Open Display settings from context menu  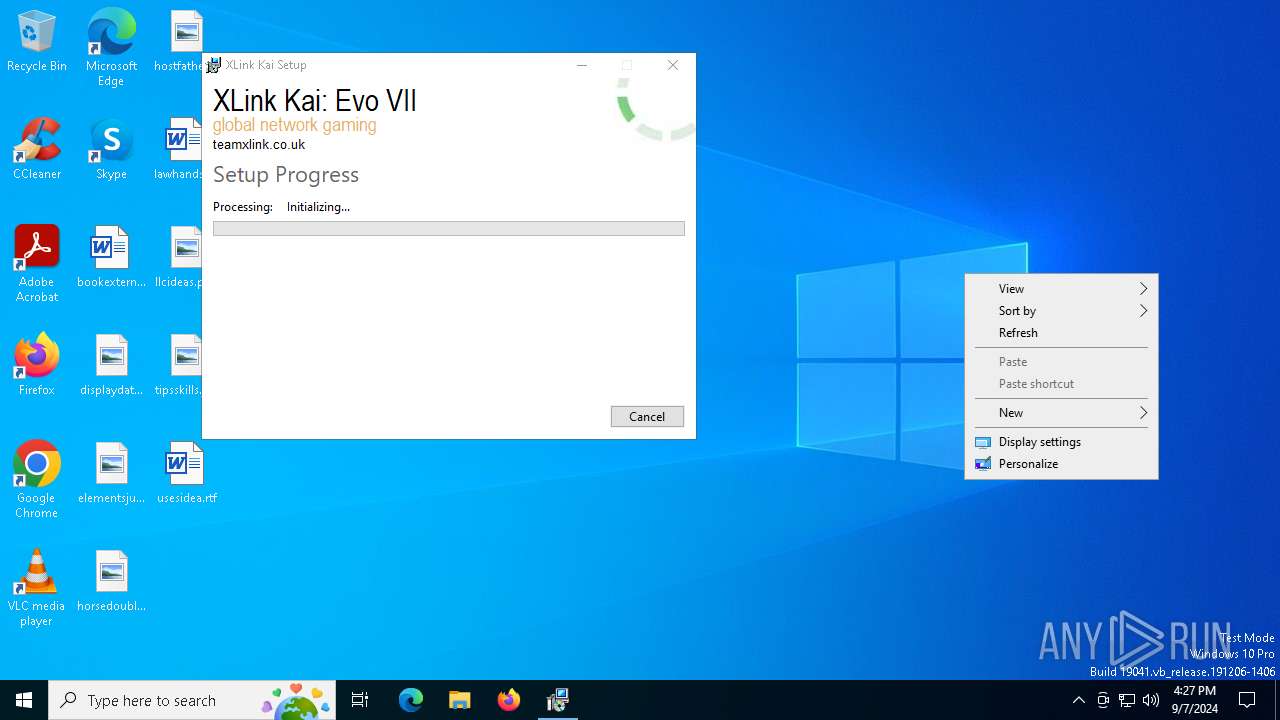pos(1061,442)
